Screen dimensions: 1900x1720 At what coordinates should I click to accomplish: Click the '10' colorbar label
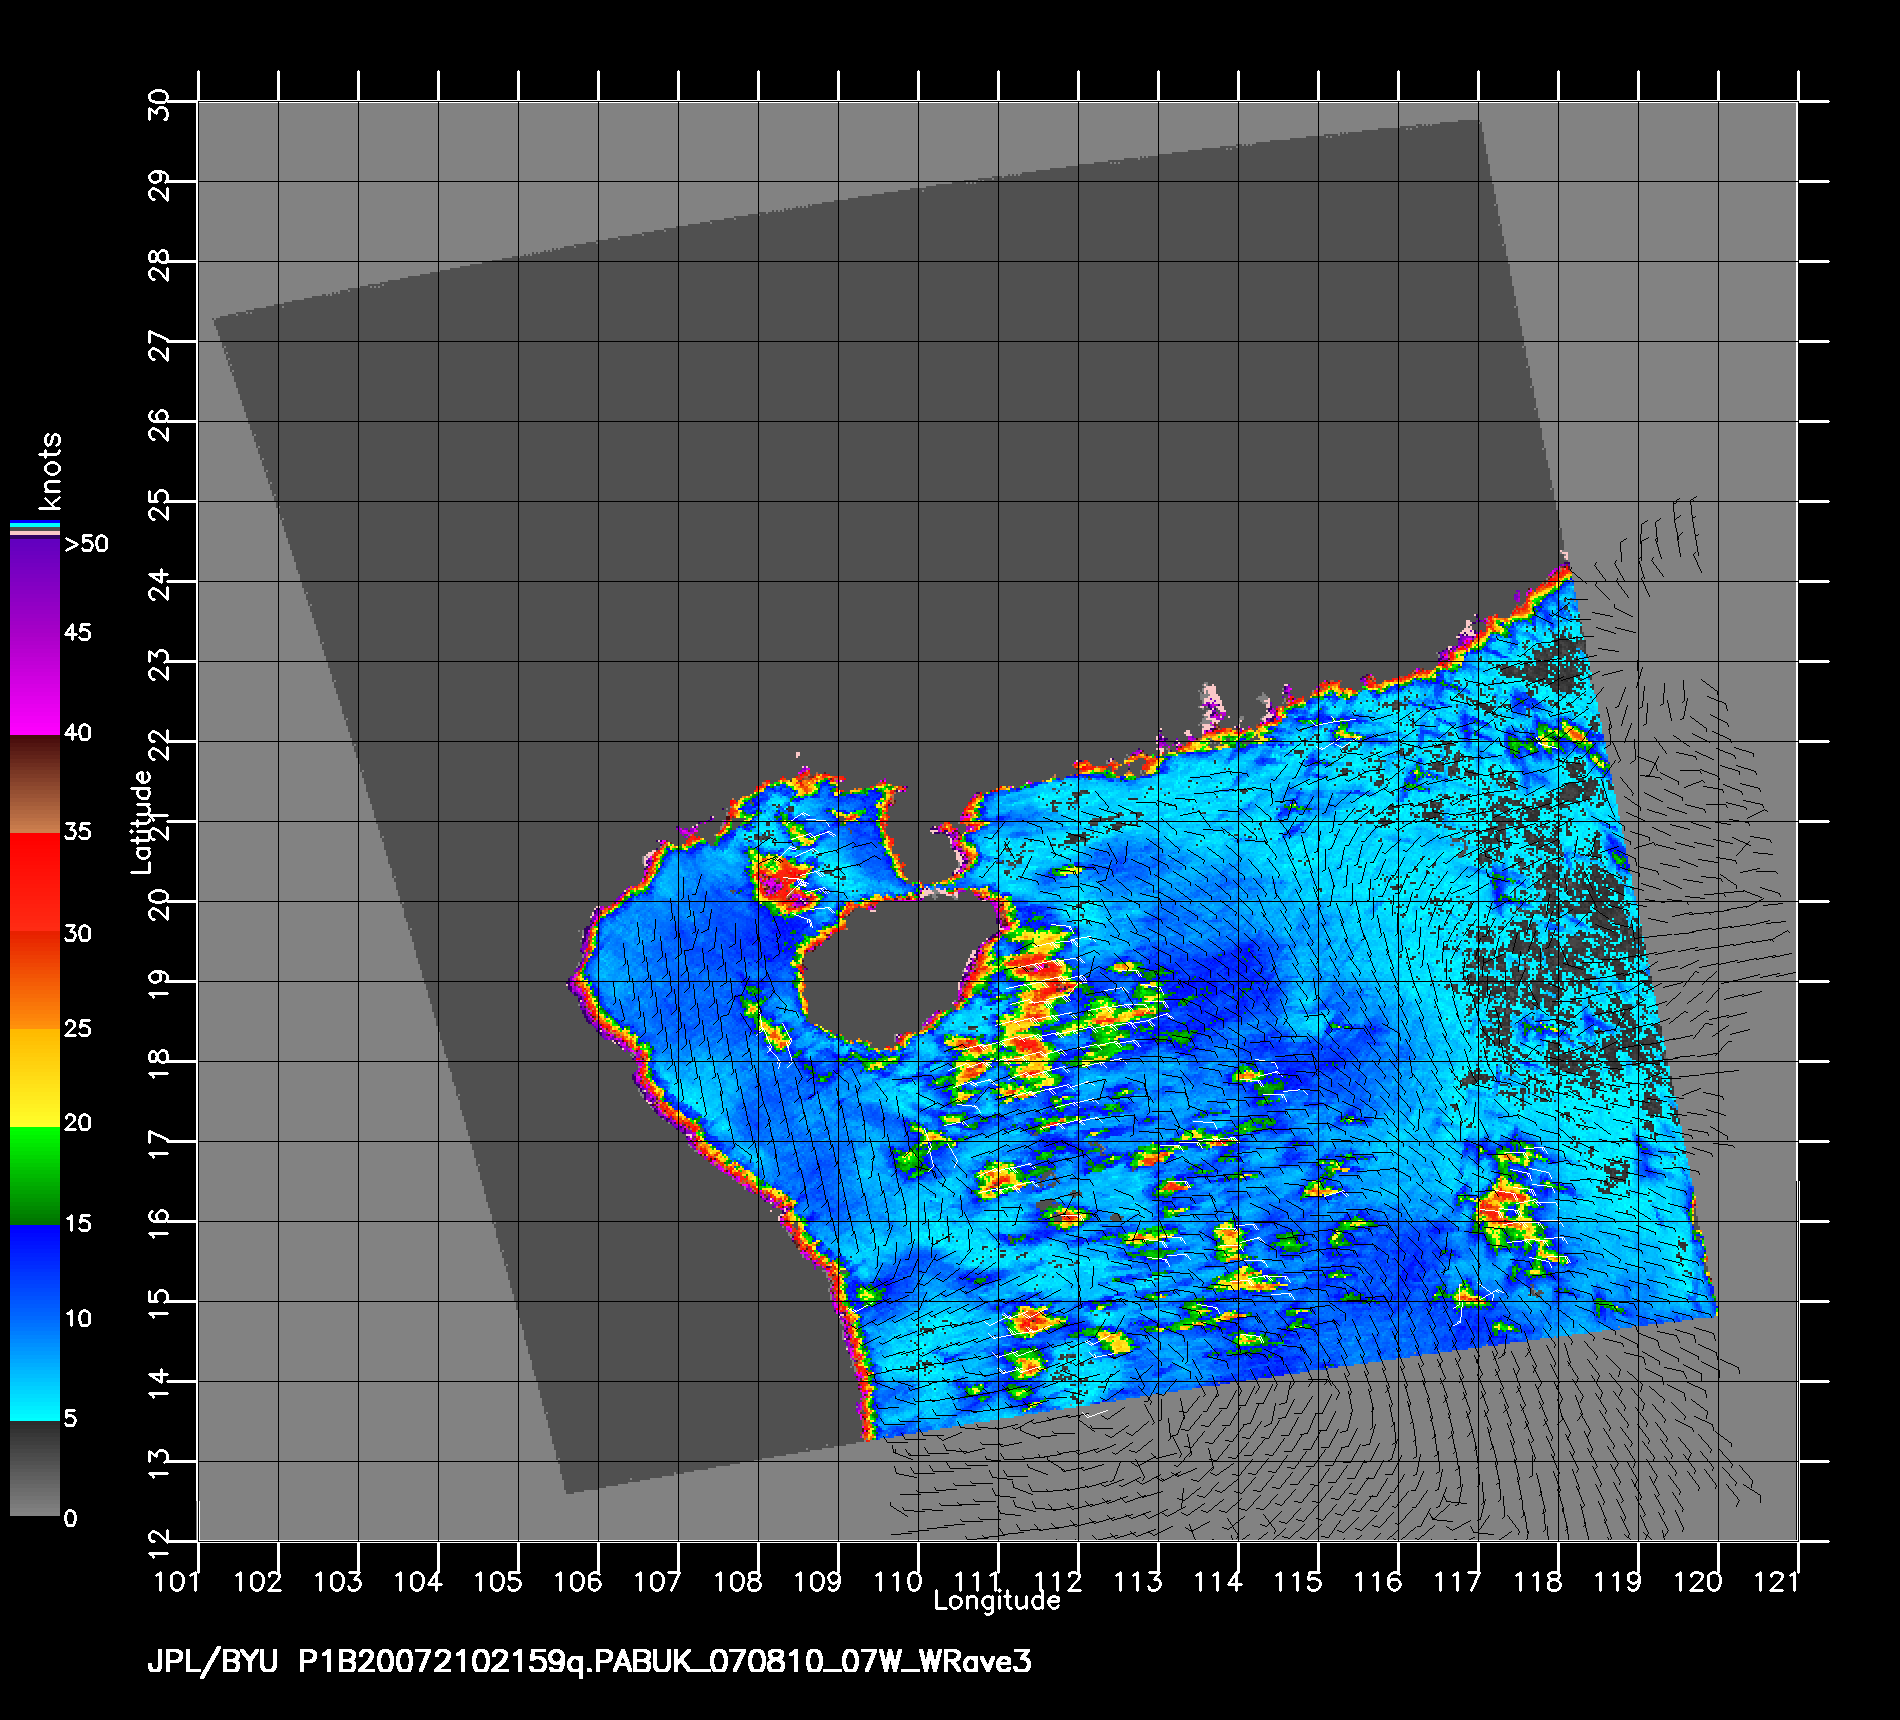tap(78, 1318)
